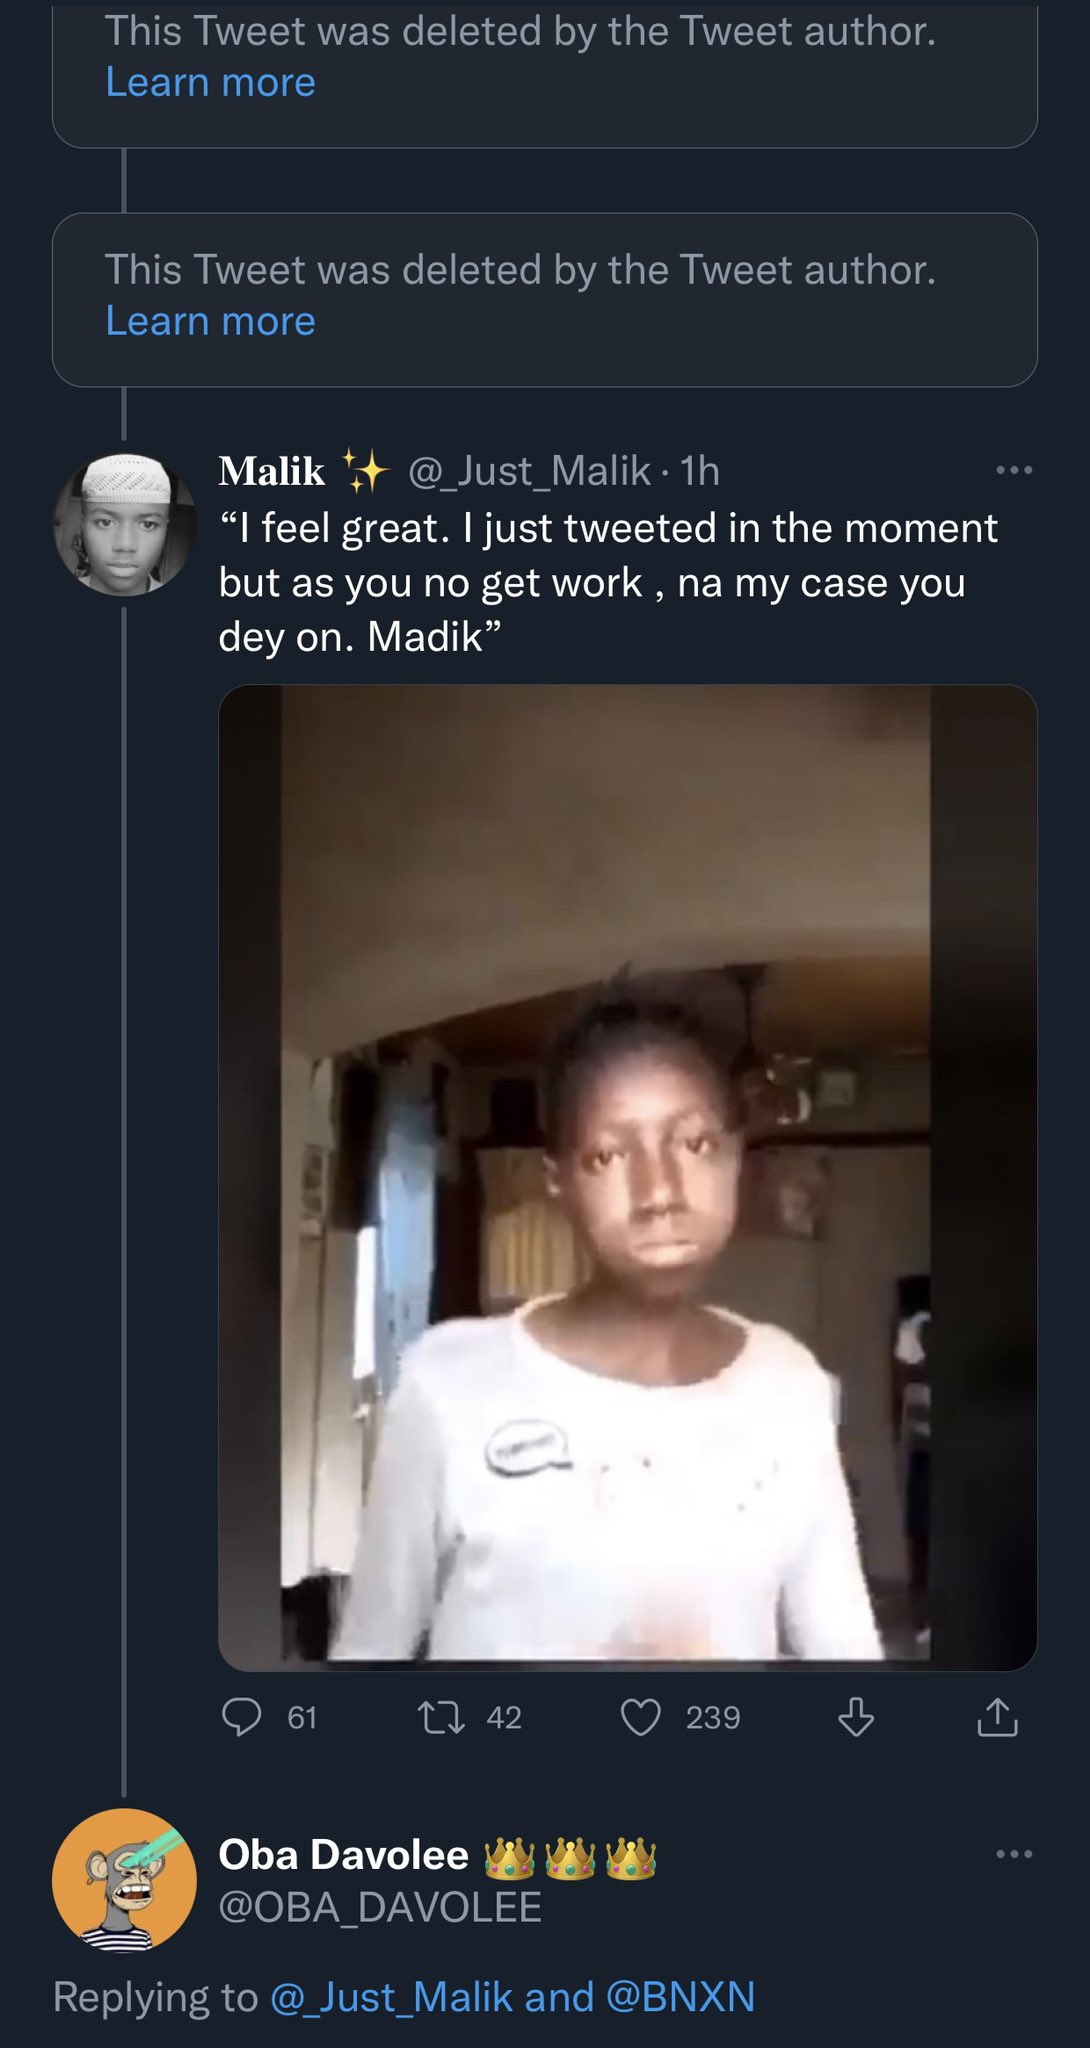Open more options on Malik's tweet

tap(1014, 470)
